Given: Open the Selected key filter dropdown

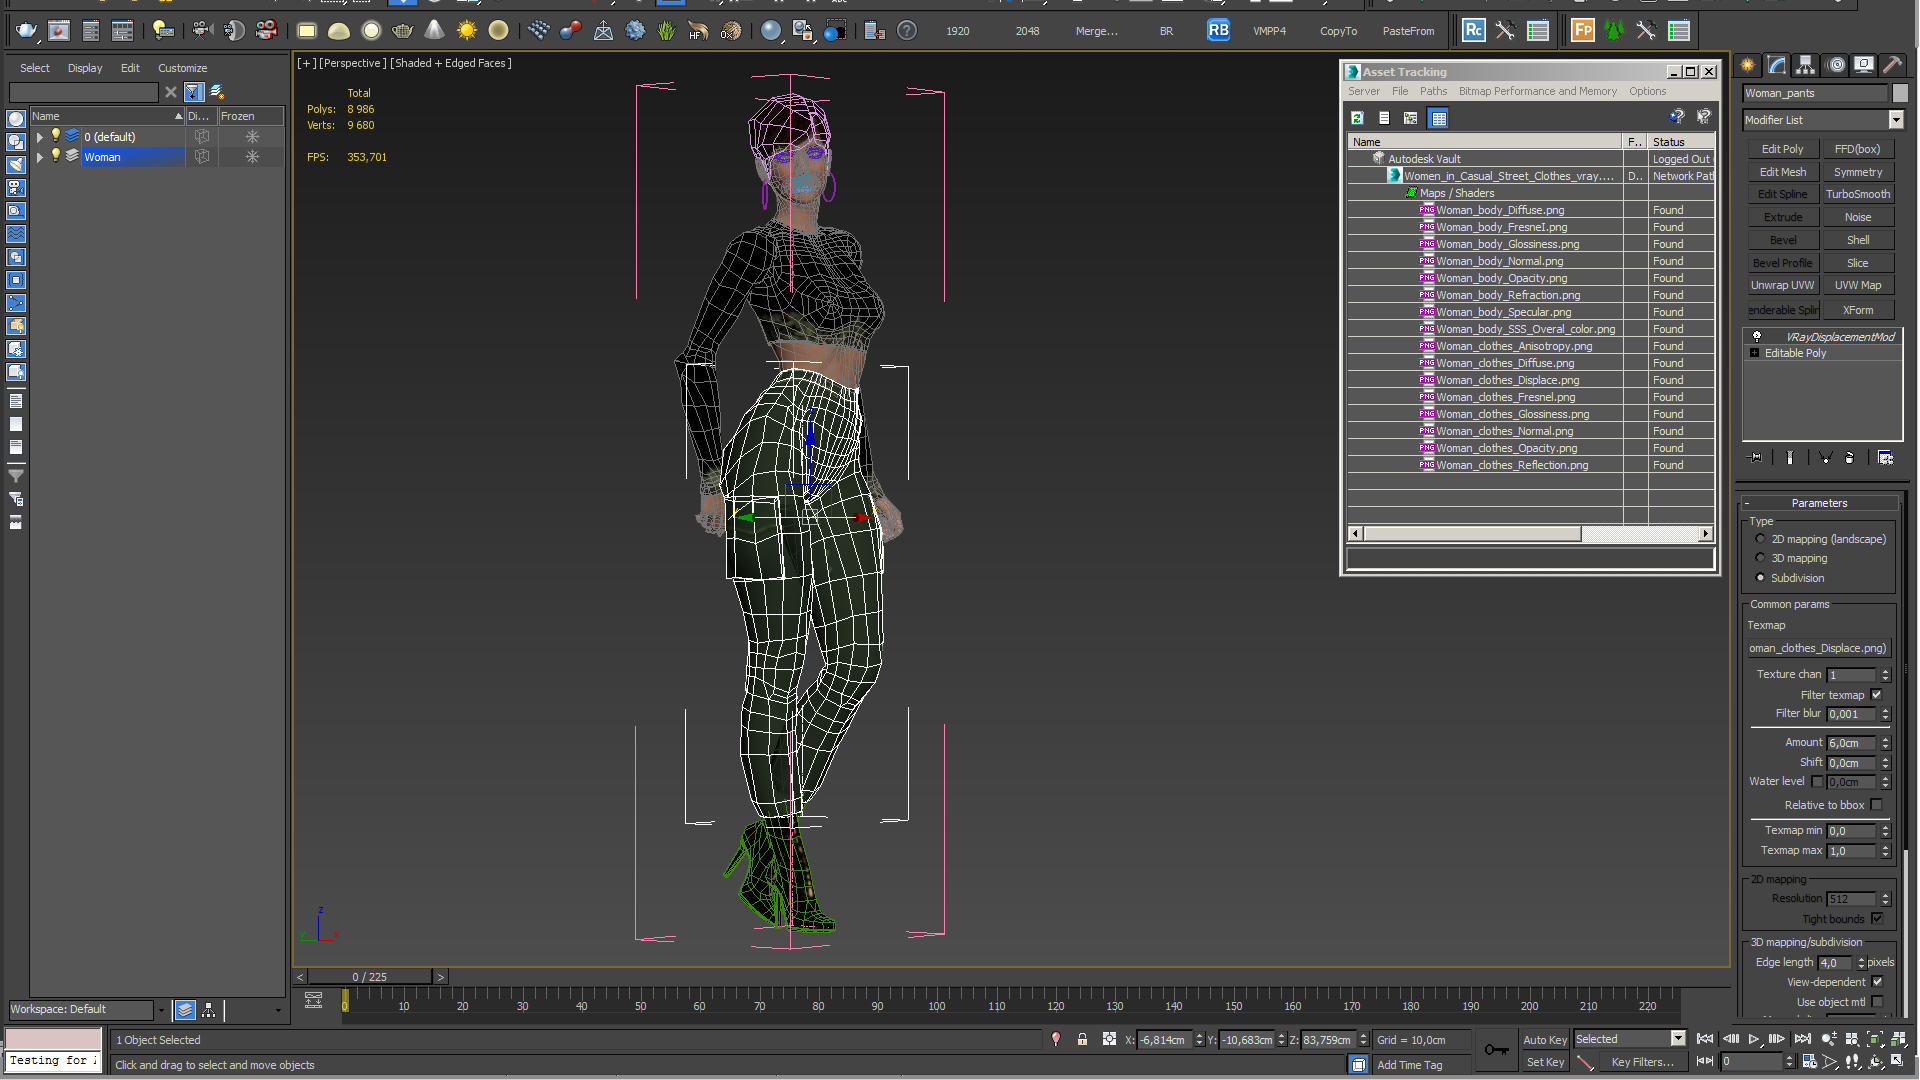Looking at the screenshot, I should tap(1678, 1039).
